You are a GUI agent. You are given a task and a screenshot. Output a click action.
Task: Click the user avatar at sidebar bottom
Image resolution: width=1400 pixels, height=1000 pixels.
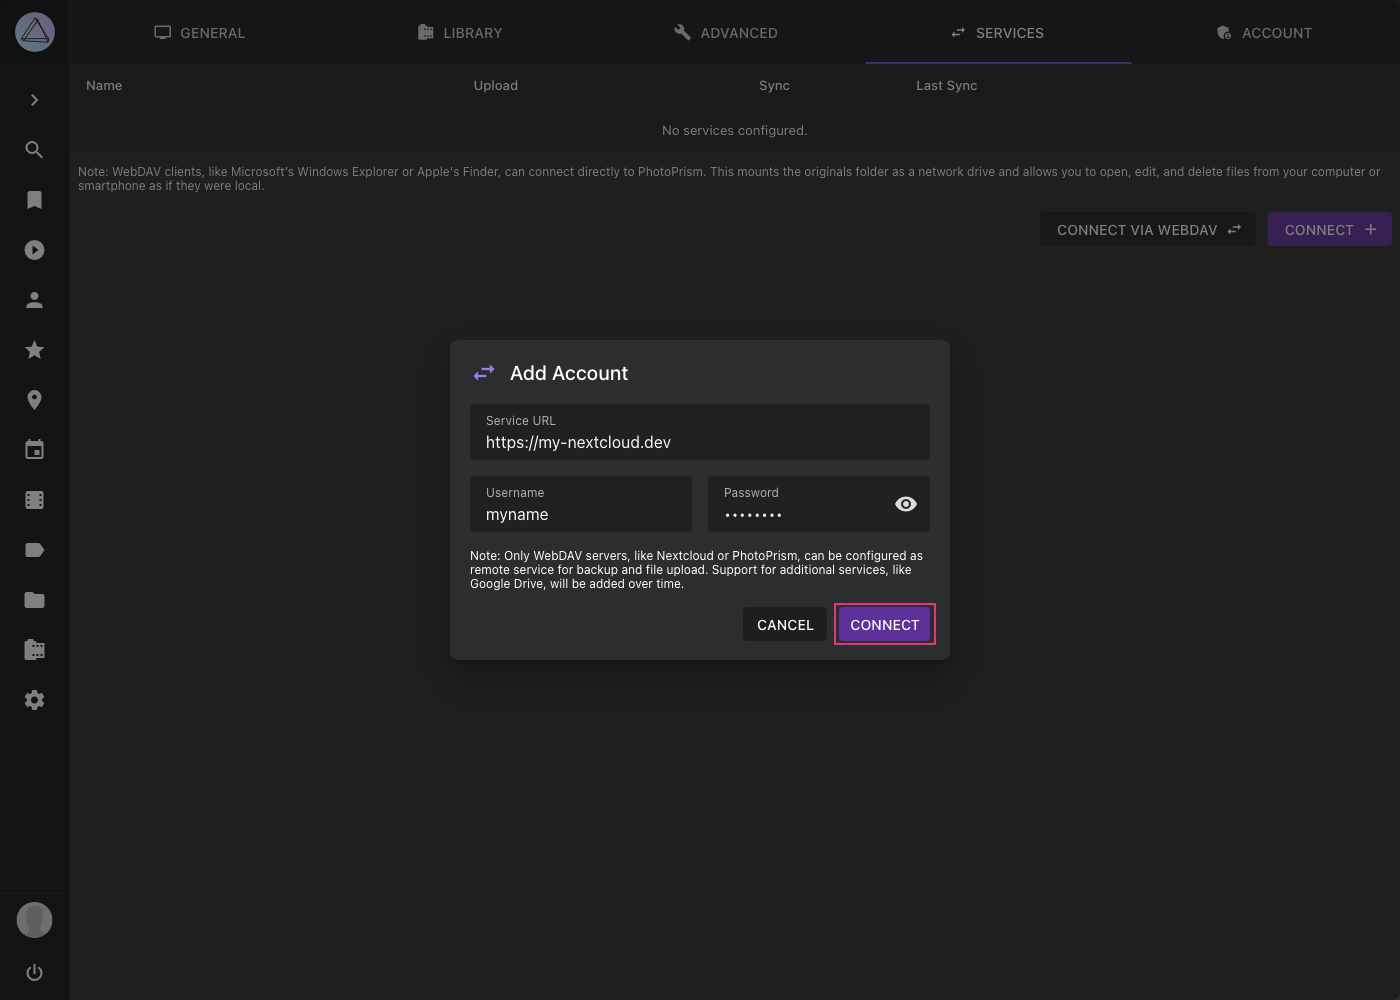34,919
